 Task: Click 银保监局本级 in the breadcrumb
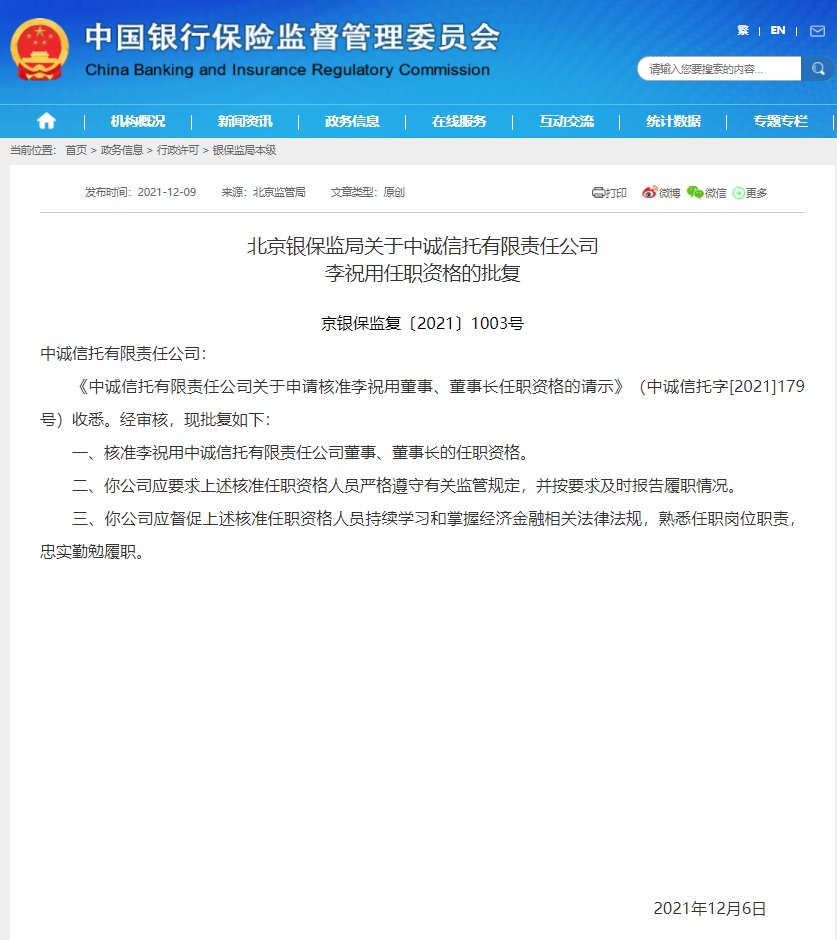click(244, 150)
